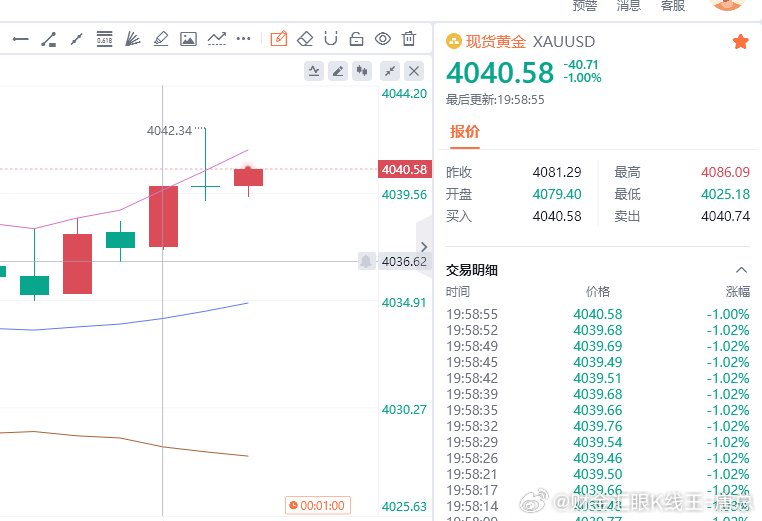Viewport: 762px width, 521px height.
Task: Insert an image onto the chart
Action: click(188, 39)
